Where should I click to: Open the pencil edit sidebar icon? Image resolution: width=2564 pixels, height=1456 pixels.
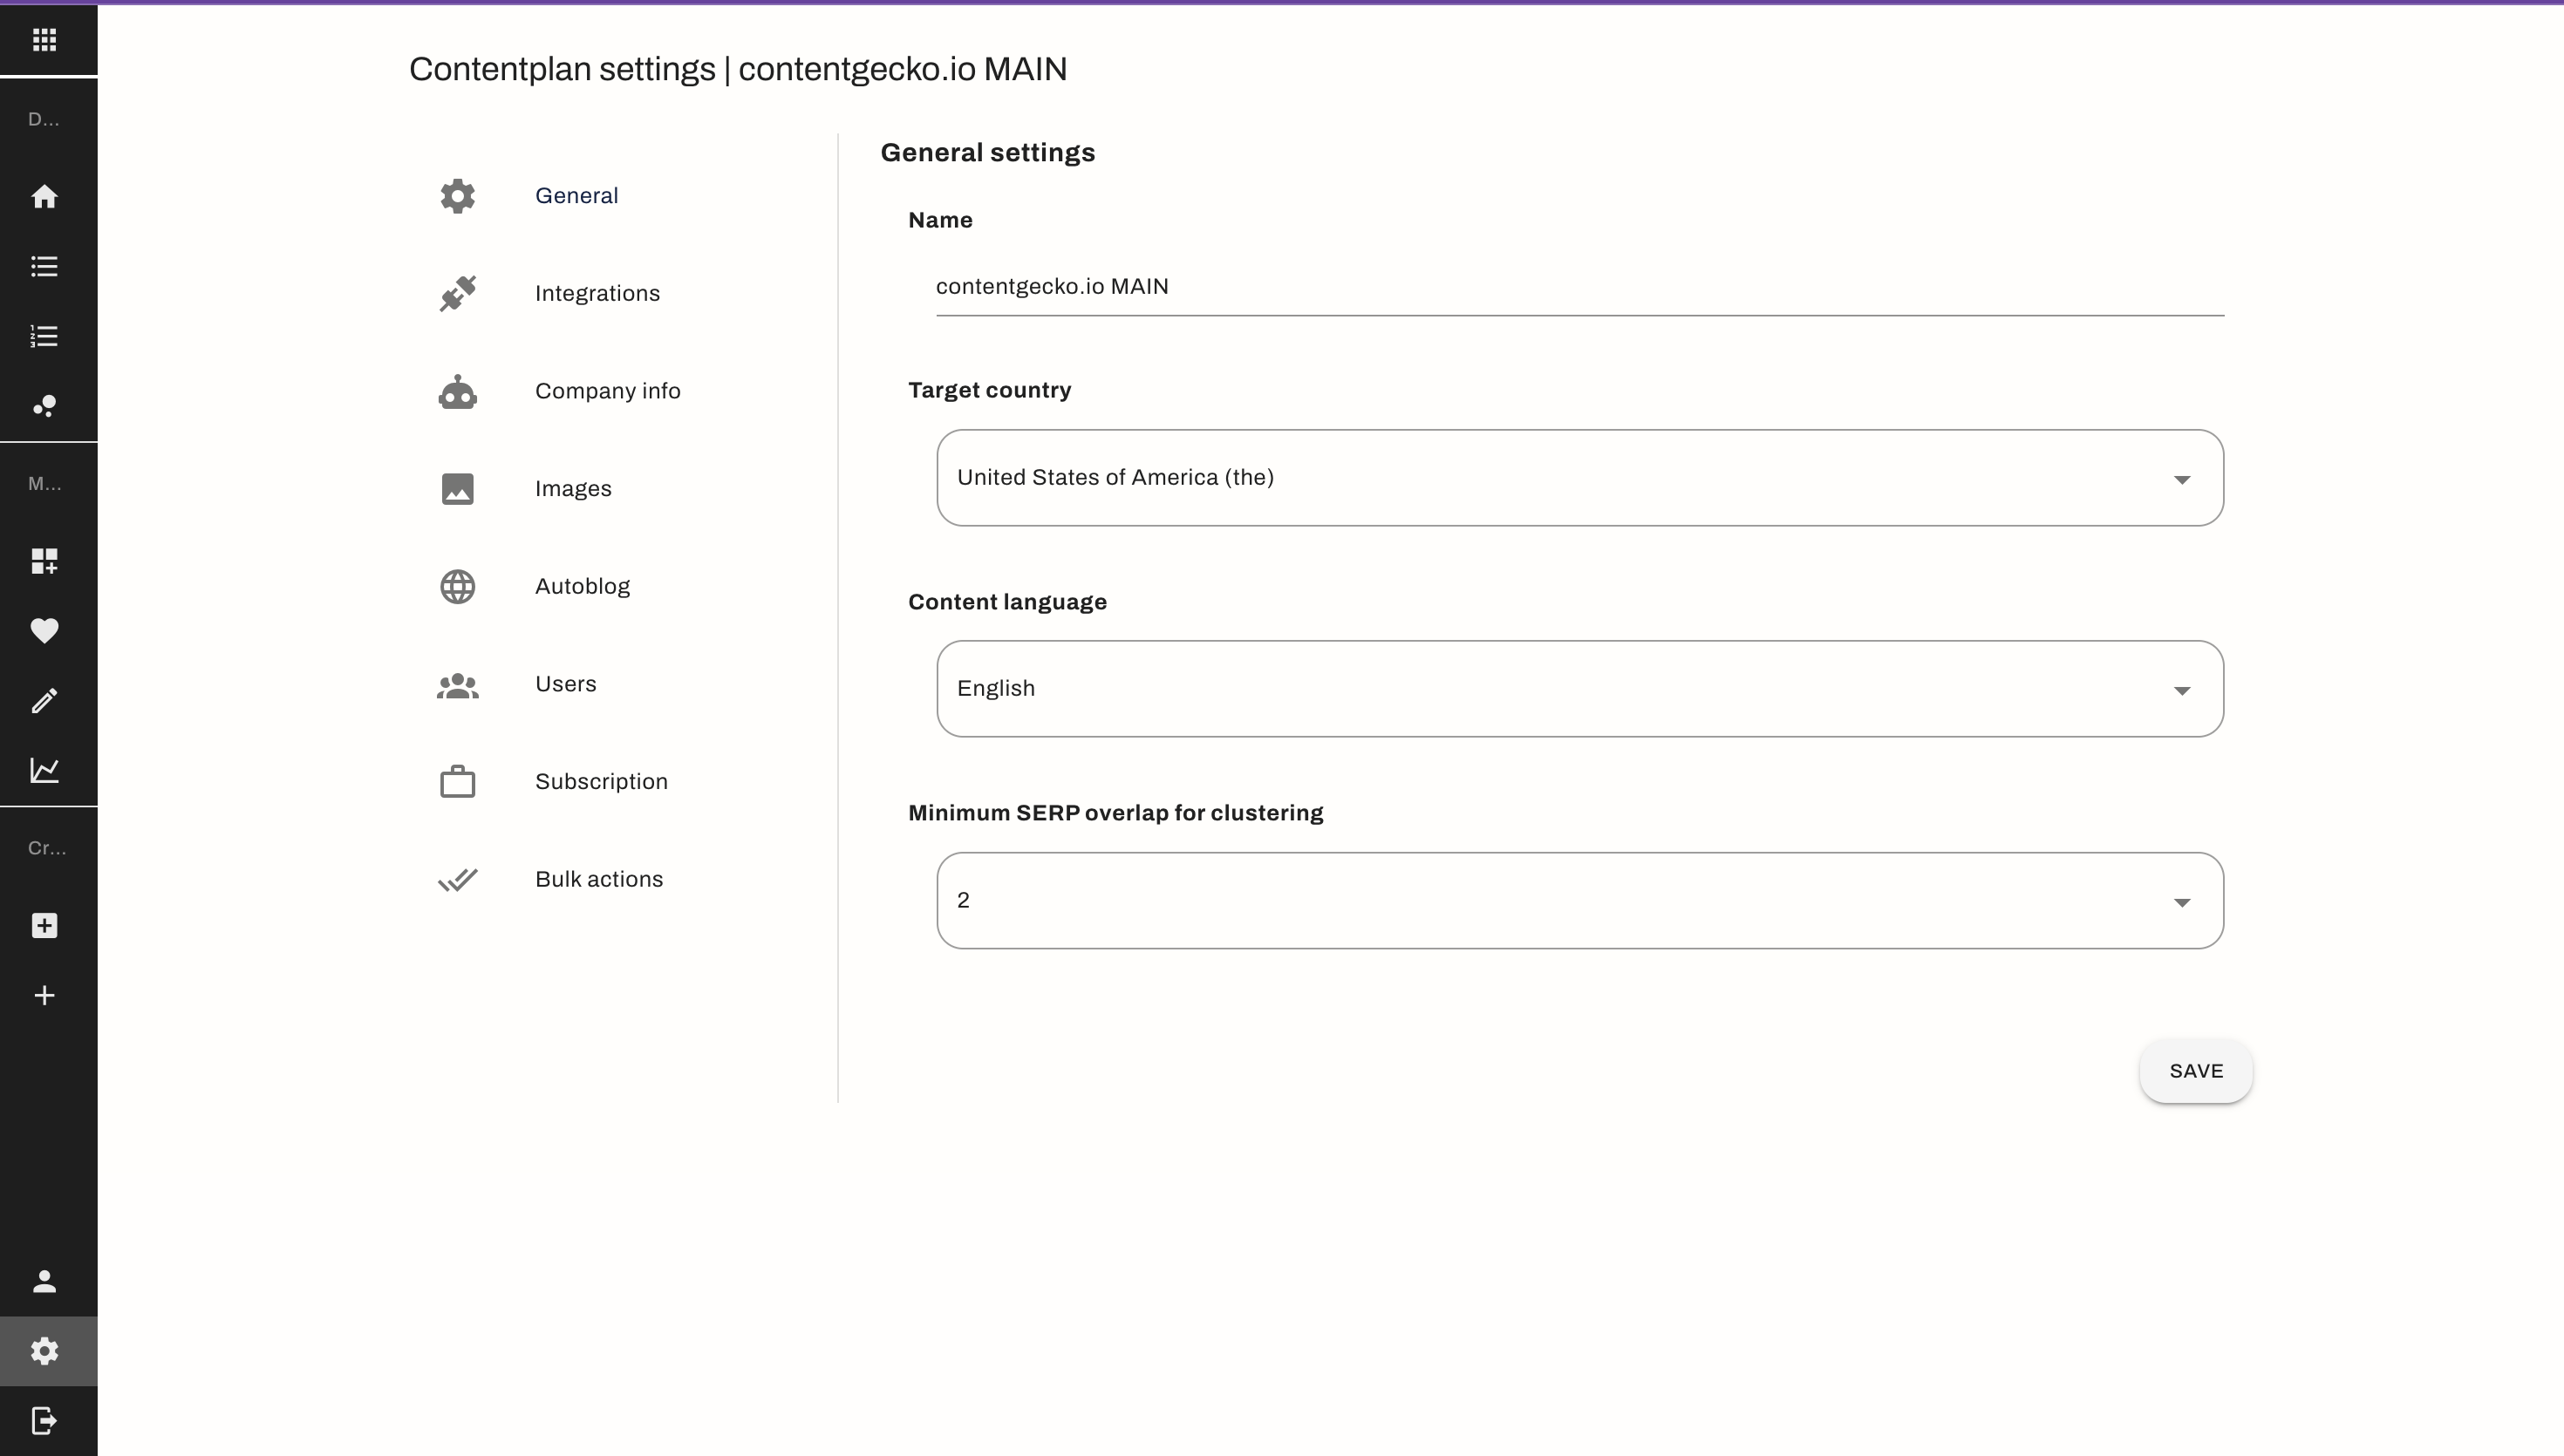44,700
